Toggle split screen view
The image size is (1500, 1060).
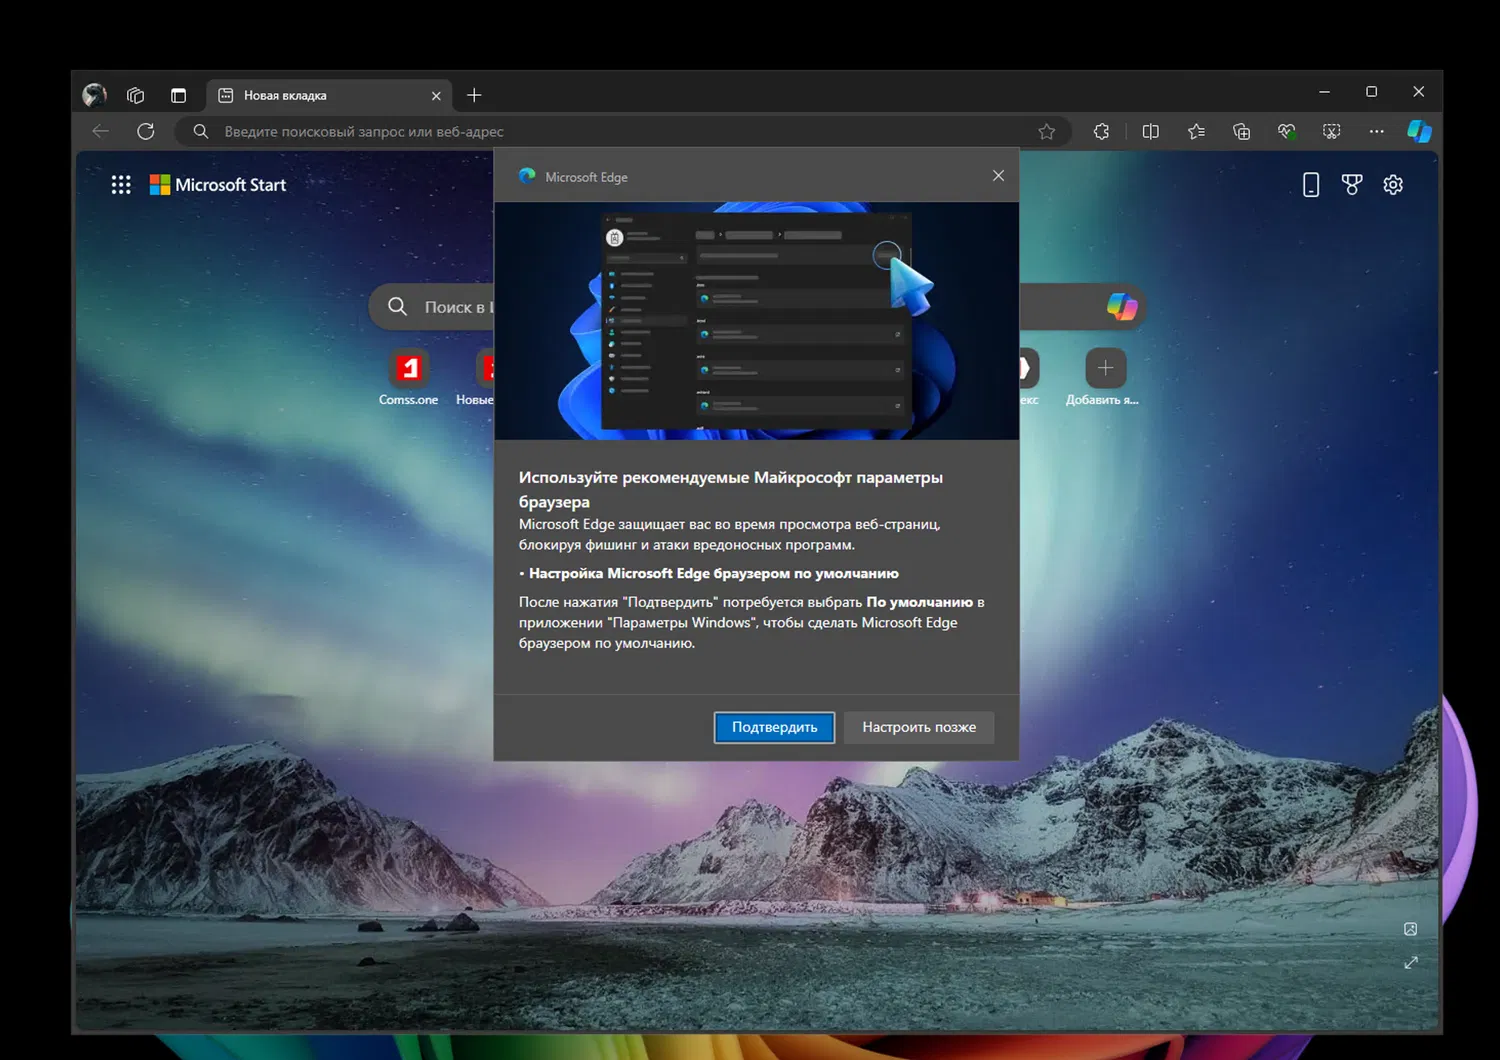click(1150, 131)
